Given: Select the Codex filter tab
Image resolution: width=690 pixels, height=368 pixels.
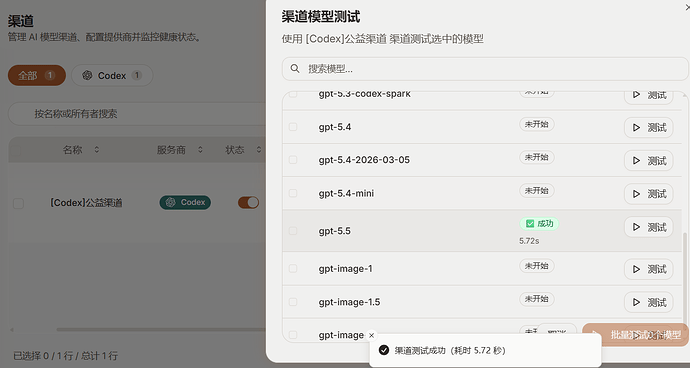Looking at the screenshot, I should click(x=112, y=76).
